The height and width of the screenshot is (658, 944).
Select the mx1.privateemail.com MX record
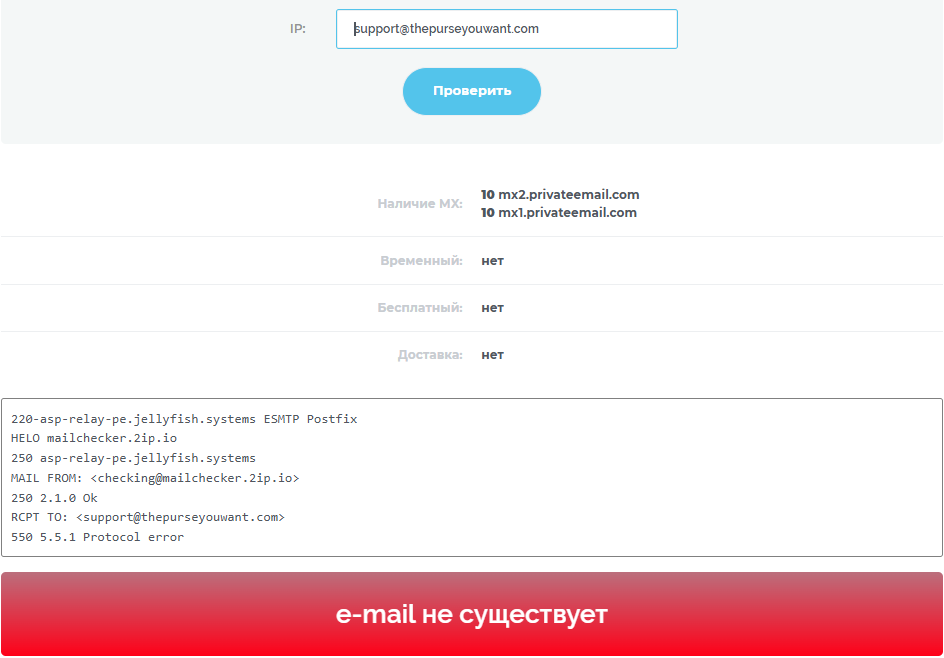tap(559, 213)
